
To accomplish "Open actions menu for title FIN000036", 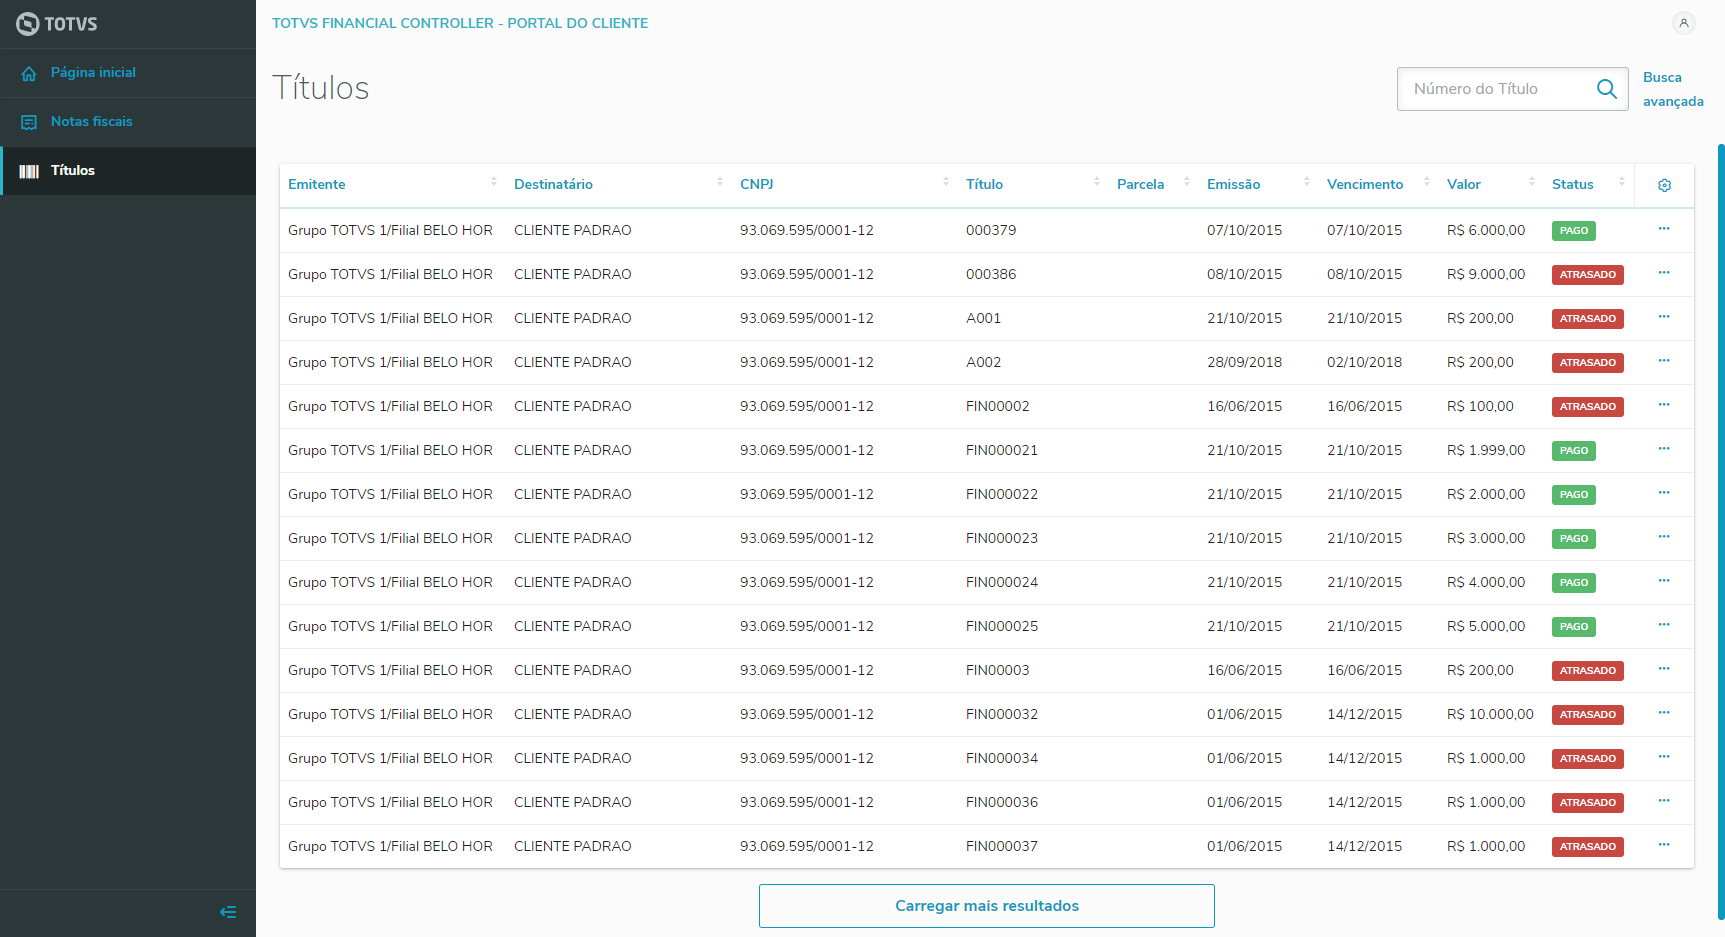I will [x=1664, y=801].
